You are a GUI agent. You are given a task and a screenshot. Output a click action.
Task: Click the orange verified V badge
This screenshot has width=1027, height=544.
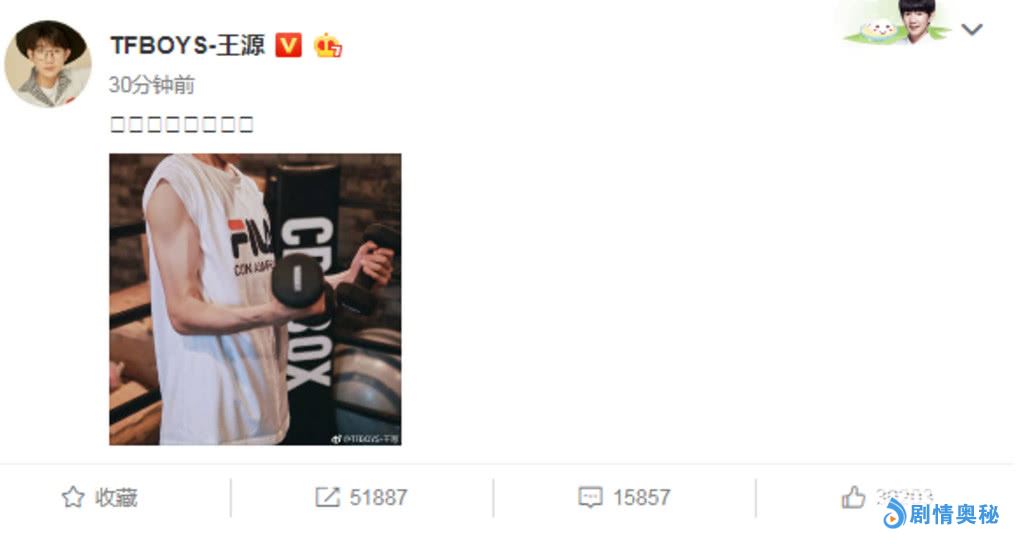(x=288, y=45)
